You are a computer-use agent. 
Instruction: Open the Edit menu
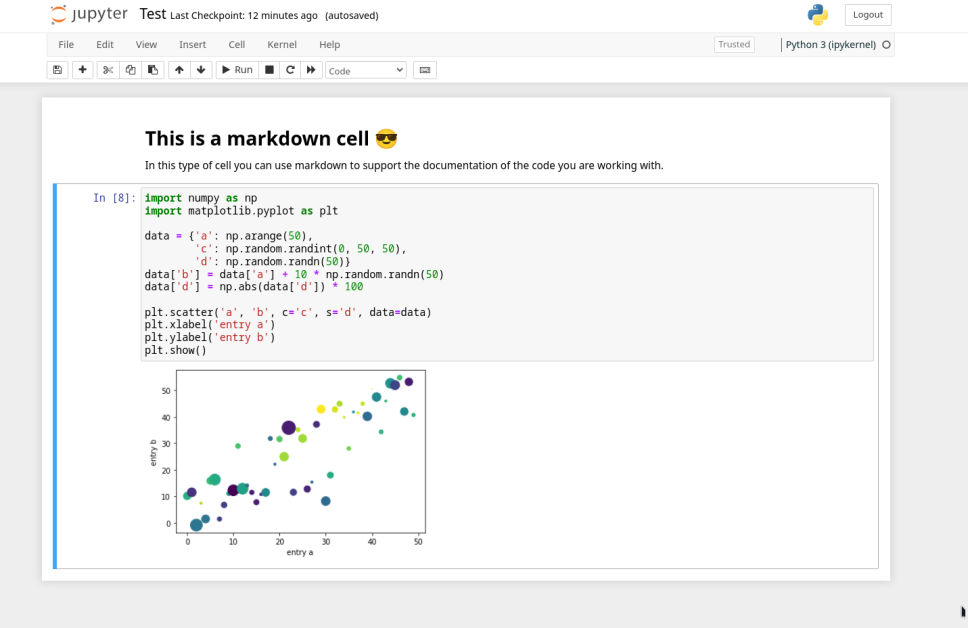(105, 44)
